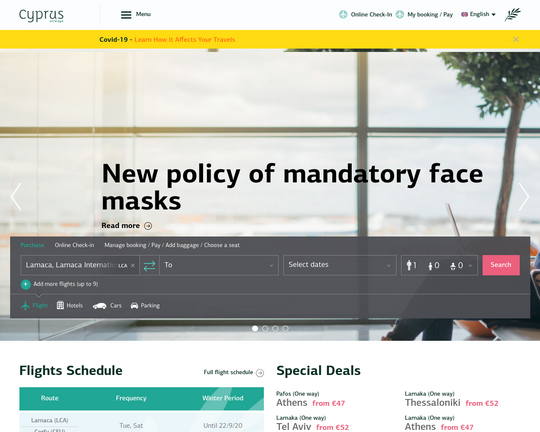Click the pink Search button
The image size is (540, 432).
pos(501,265)
